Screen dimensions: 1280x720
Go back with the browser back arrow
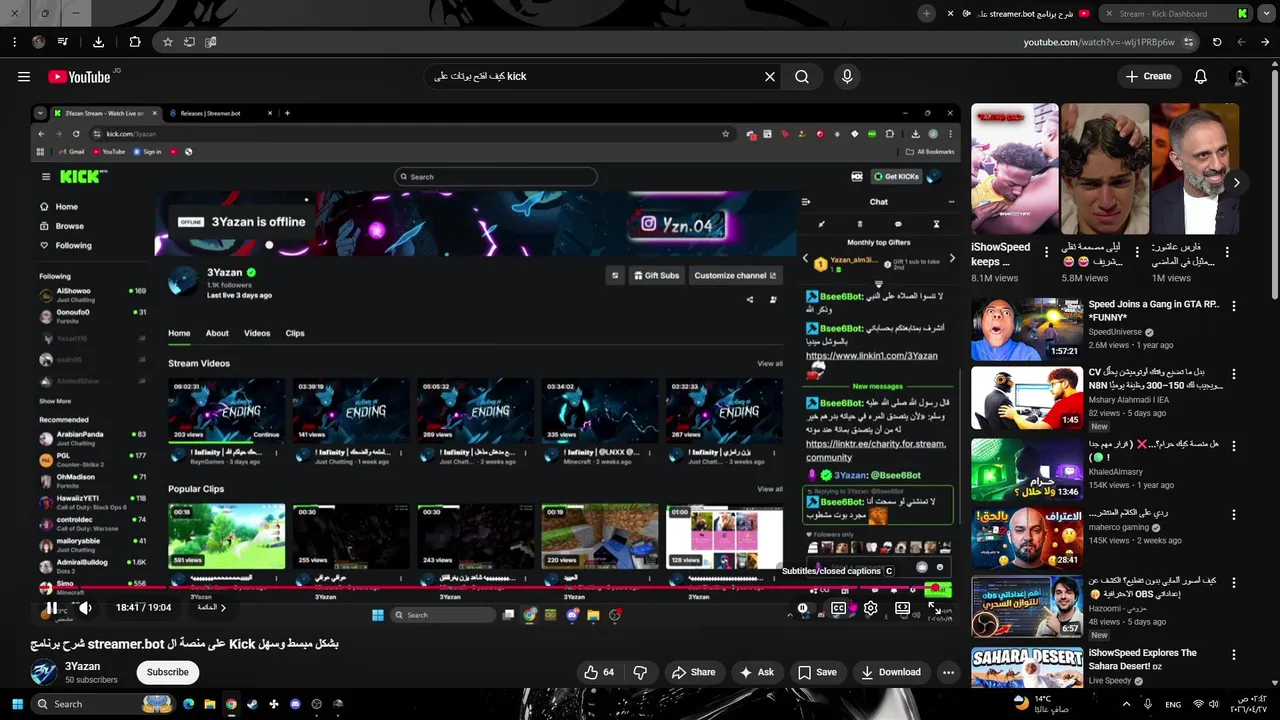[1265, 42]
